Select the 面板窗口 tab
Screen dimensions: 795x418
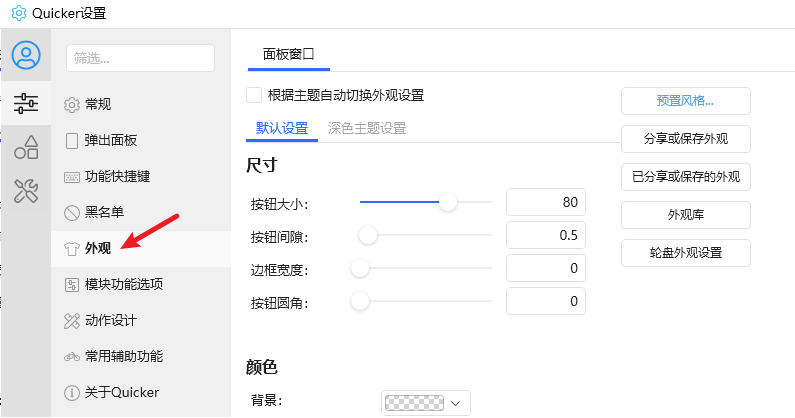288,55
